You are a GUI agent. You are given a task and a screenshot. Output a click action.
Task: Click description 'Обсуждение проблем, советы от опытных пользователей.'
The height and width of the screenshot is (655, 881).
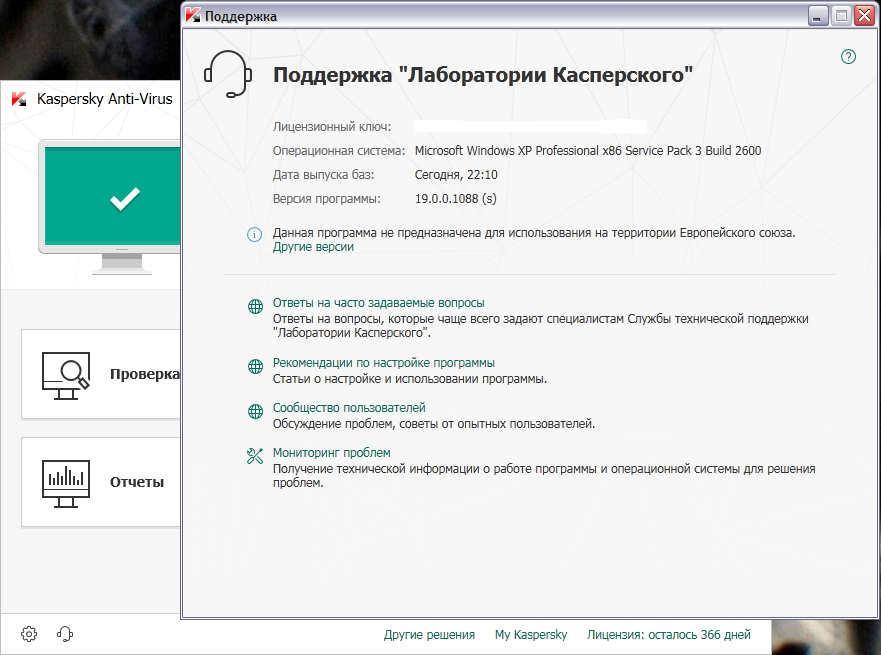[434, 424]
